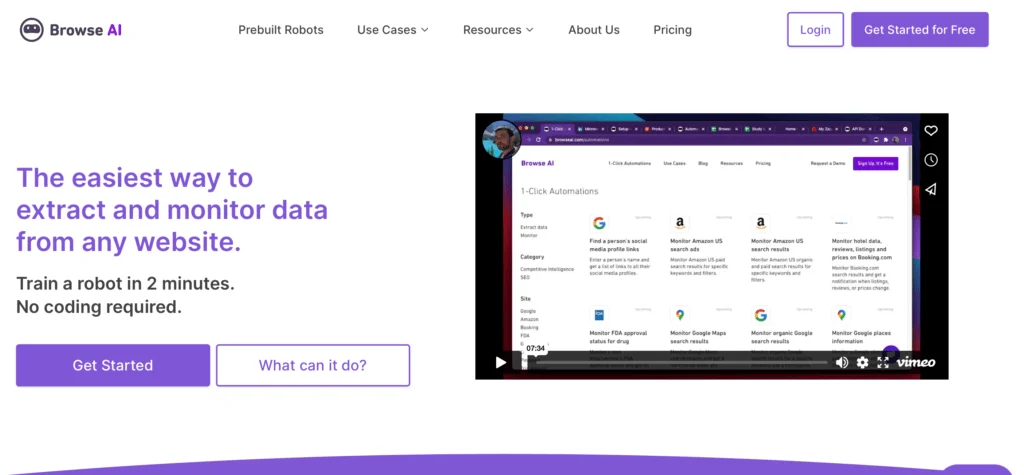Viewport: 1024px width, 475px height.
Task: Expand the Resources dropdown menu
Action: (498, 29)
